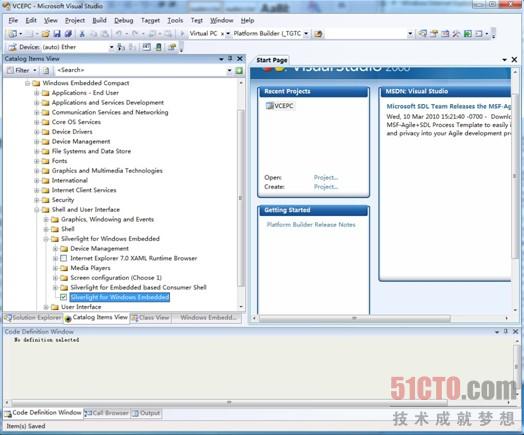Image resolution: width=524 pixels, height=435 pixels.
Task: Click the Start Debugging play icon
Action: [182, 34]
